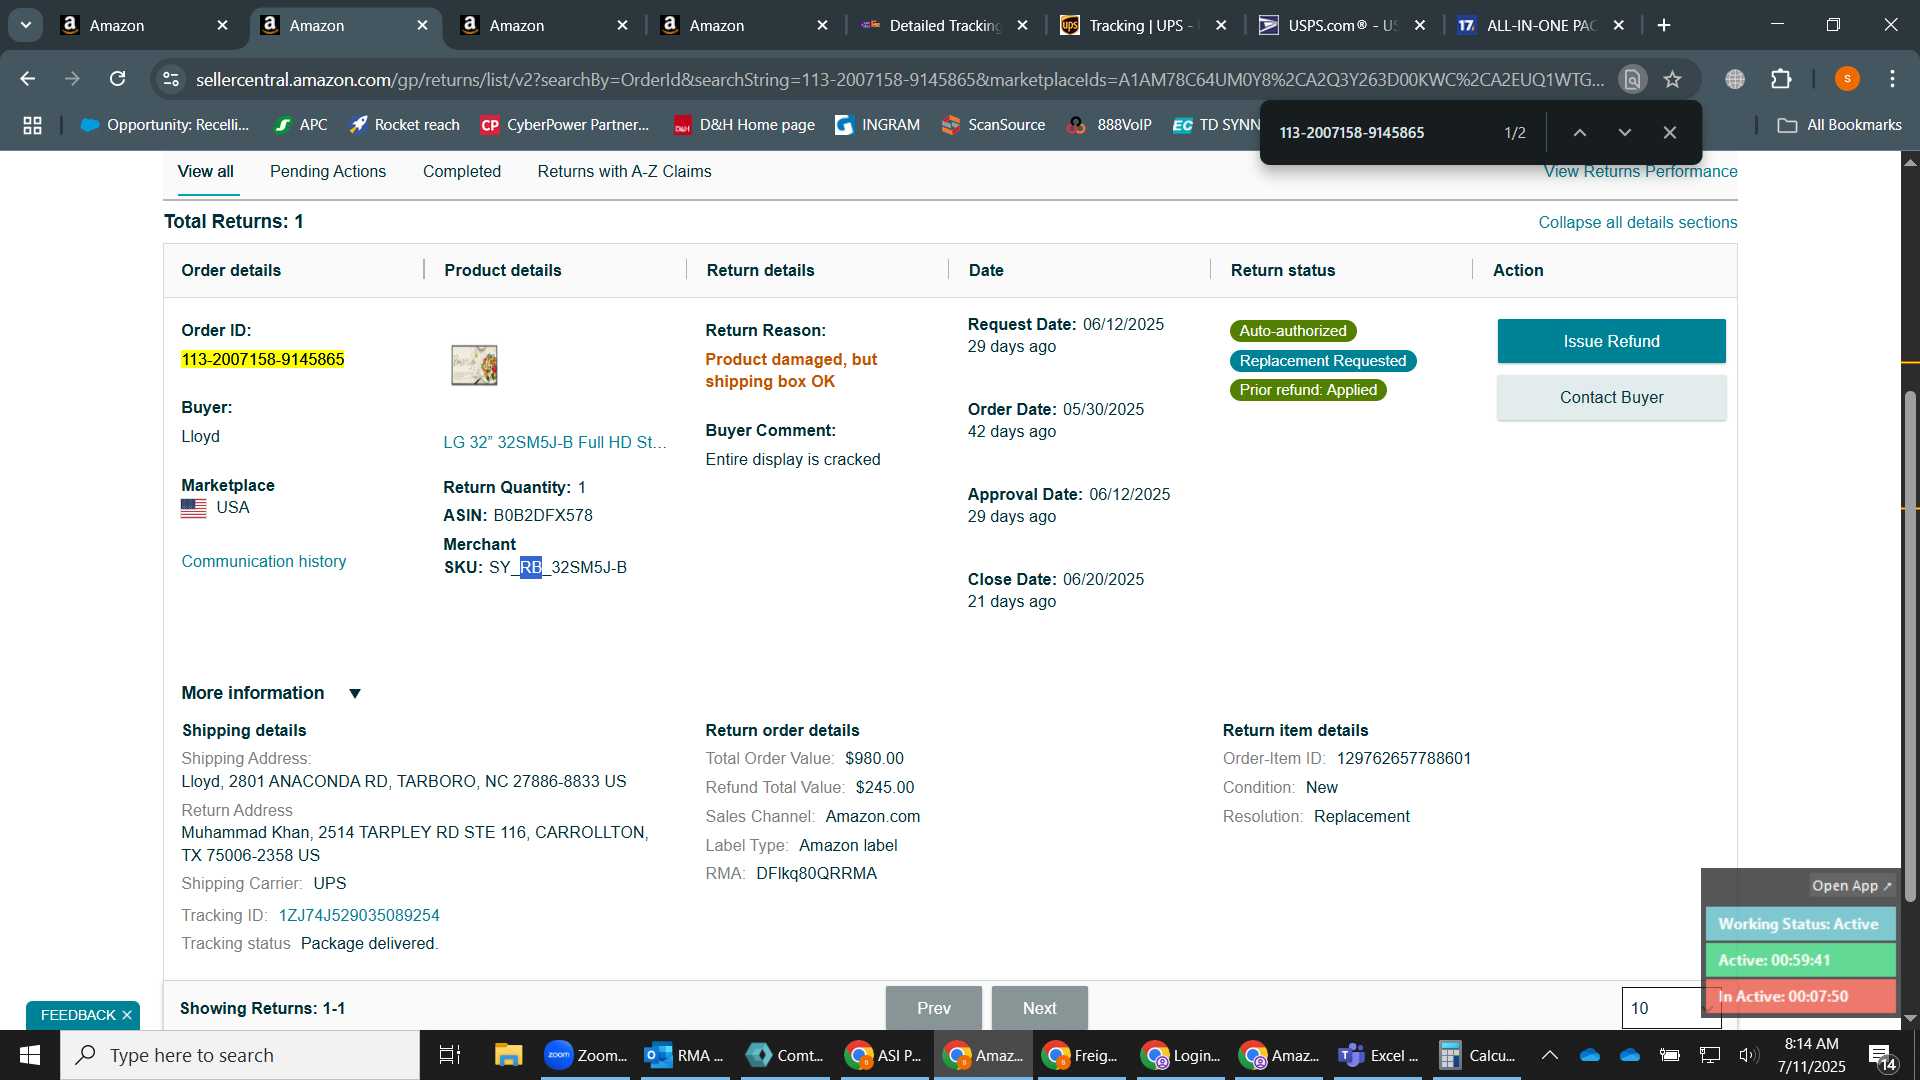
Task: Click the address bar URL
Action: click(x=900, y=79)
